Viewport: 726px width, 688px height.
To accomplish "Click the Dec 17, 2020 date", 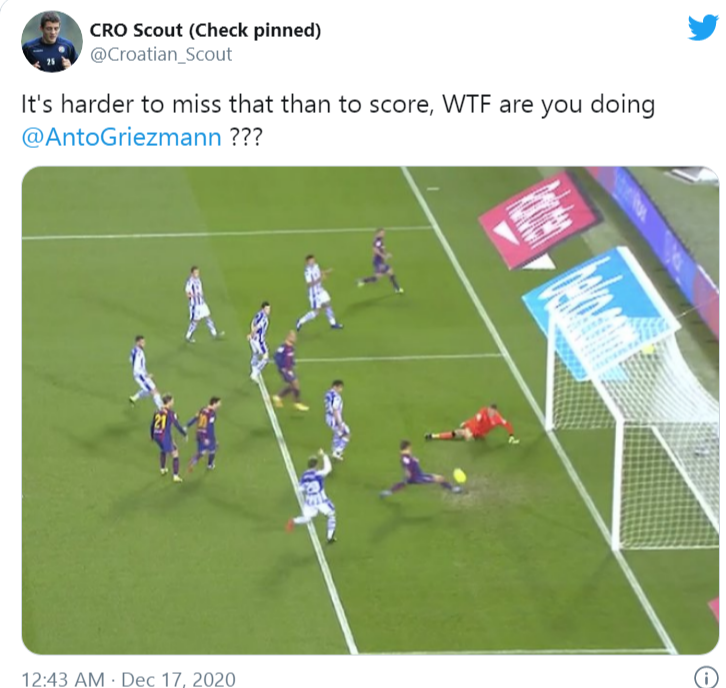I will tap(178, 679).
